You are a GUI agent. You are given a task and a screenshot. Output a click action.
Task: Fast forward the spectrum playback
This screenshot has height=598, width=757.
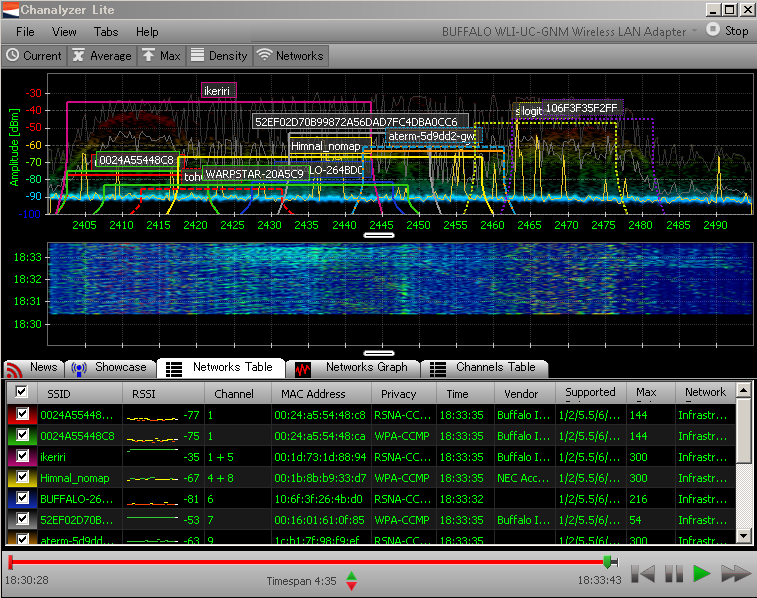point(735,574)
